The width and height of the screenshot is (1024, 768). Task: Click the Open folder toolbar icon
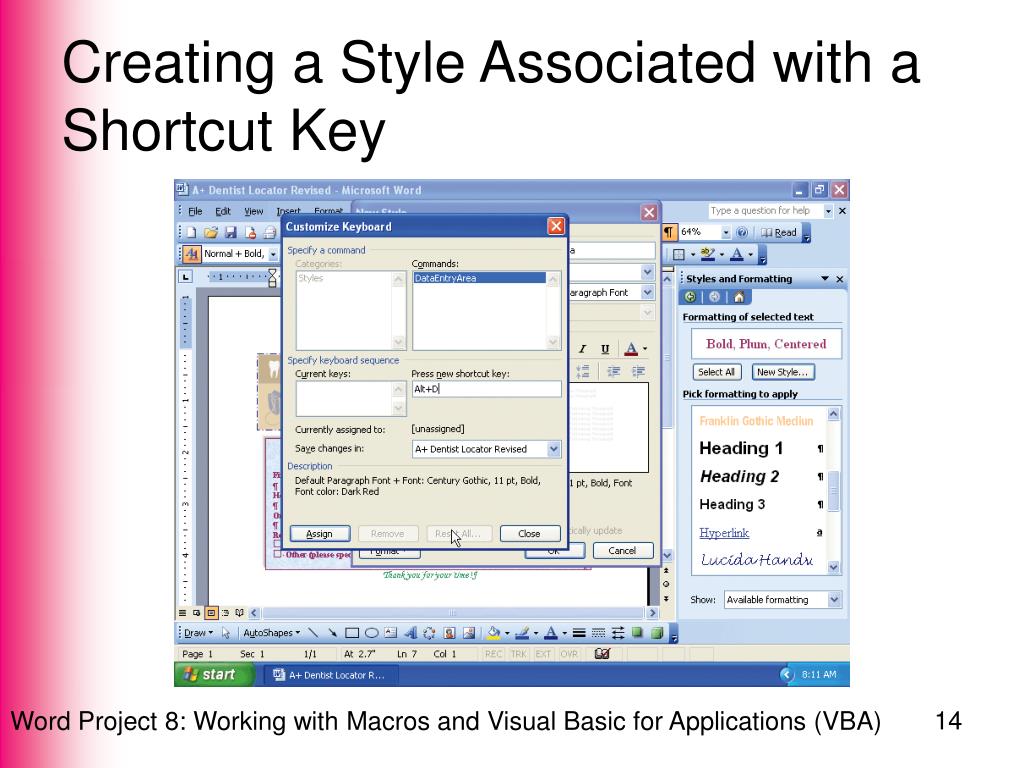(210, 232)
